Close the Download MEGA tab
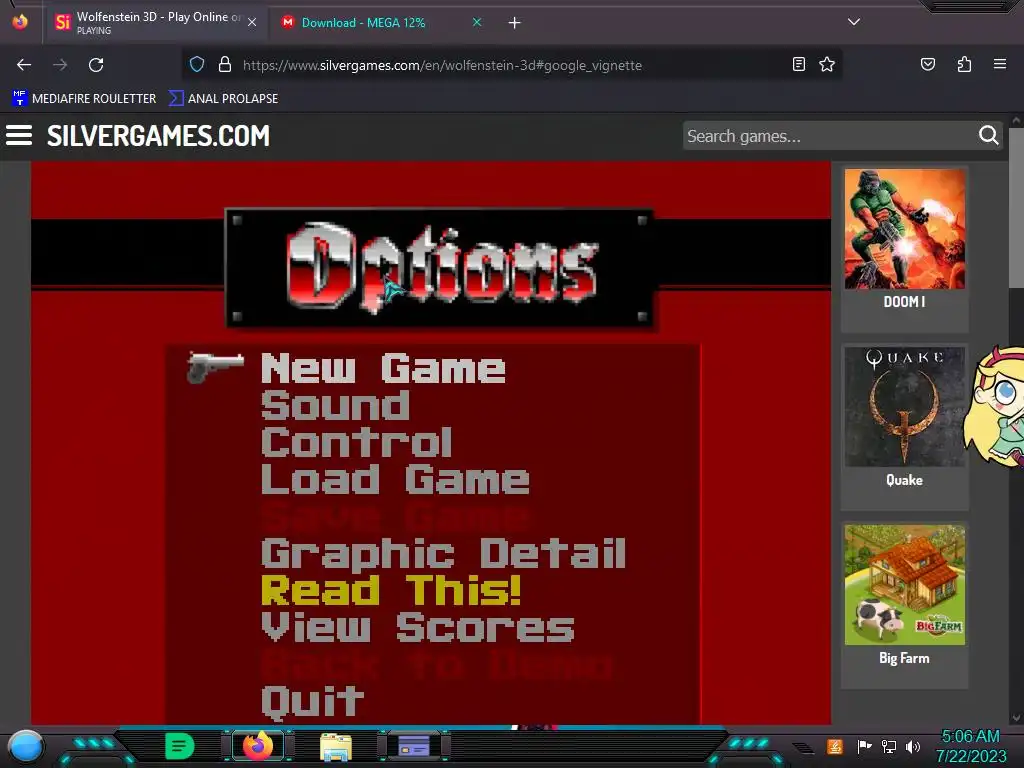Viewport: 1024px width, 768px height. coord(477,22)
